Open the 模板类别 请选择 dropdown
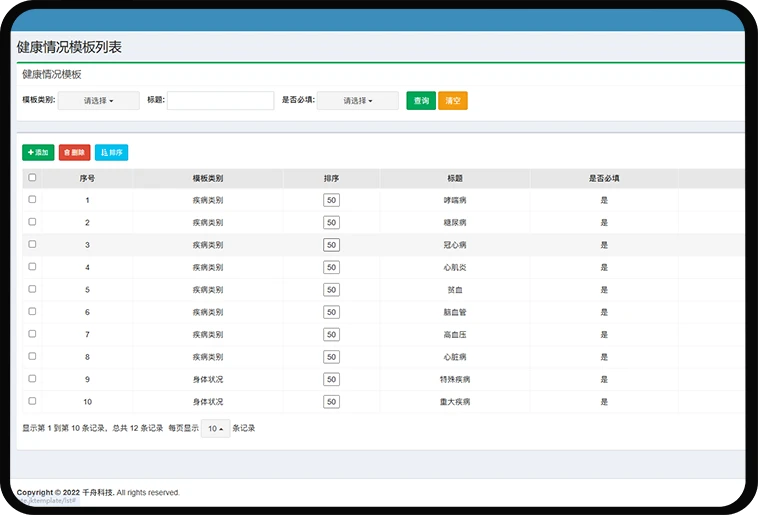This screenshot has width=758, height=515. coord(98,101)
